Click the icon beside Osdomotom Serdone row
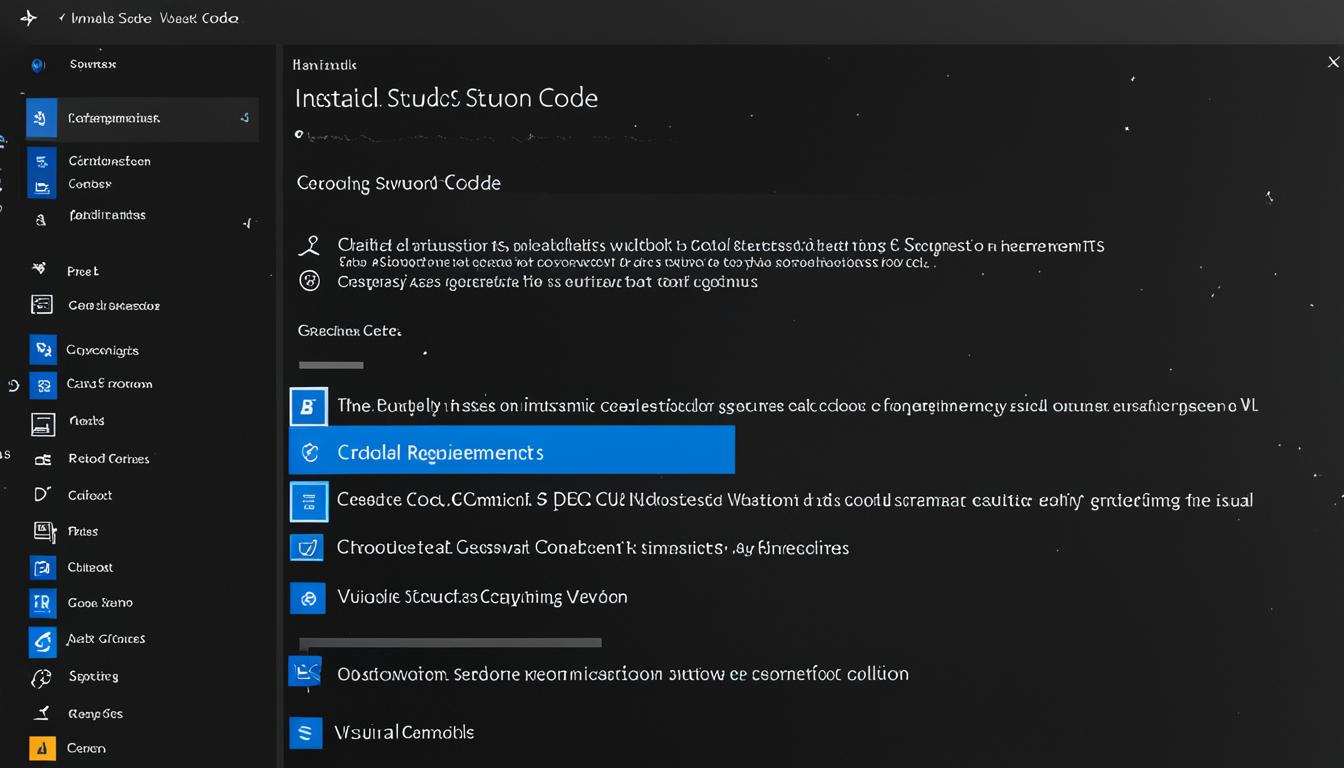Screen dimensions: 1344x768 (305, 671)
